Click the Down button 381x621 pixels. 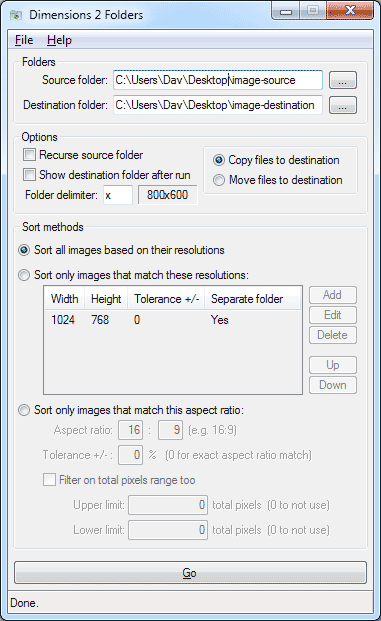333,385
